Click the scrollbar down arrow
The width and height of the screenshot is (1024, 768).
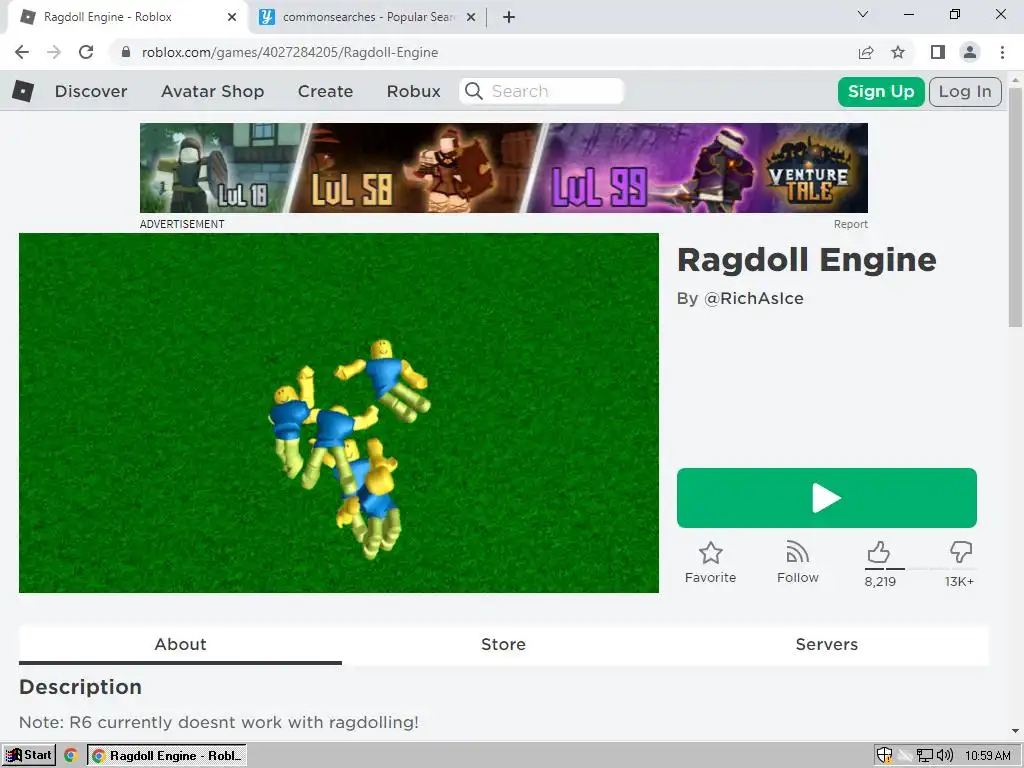click(x=1015, y=731)
